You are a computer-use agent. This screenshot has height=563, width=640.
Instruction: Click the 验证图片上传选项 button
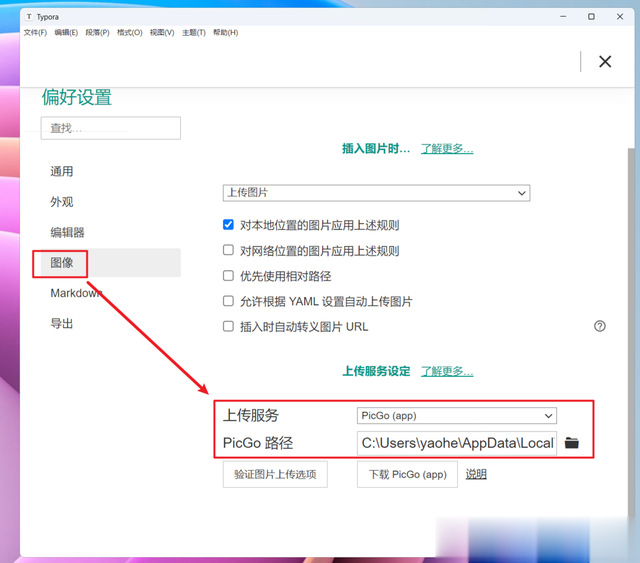click(275, 474)
